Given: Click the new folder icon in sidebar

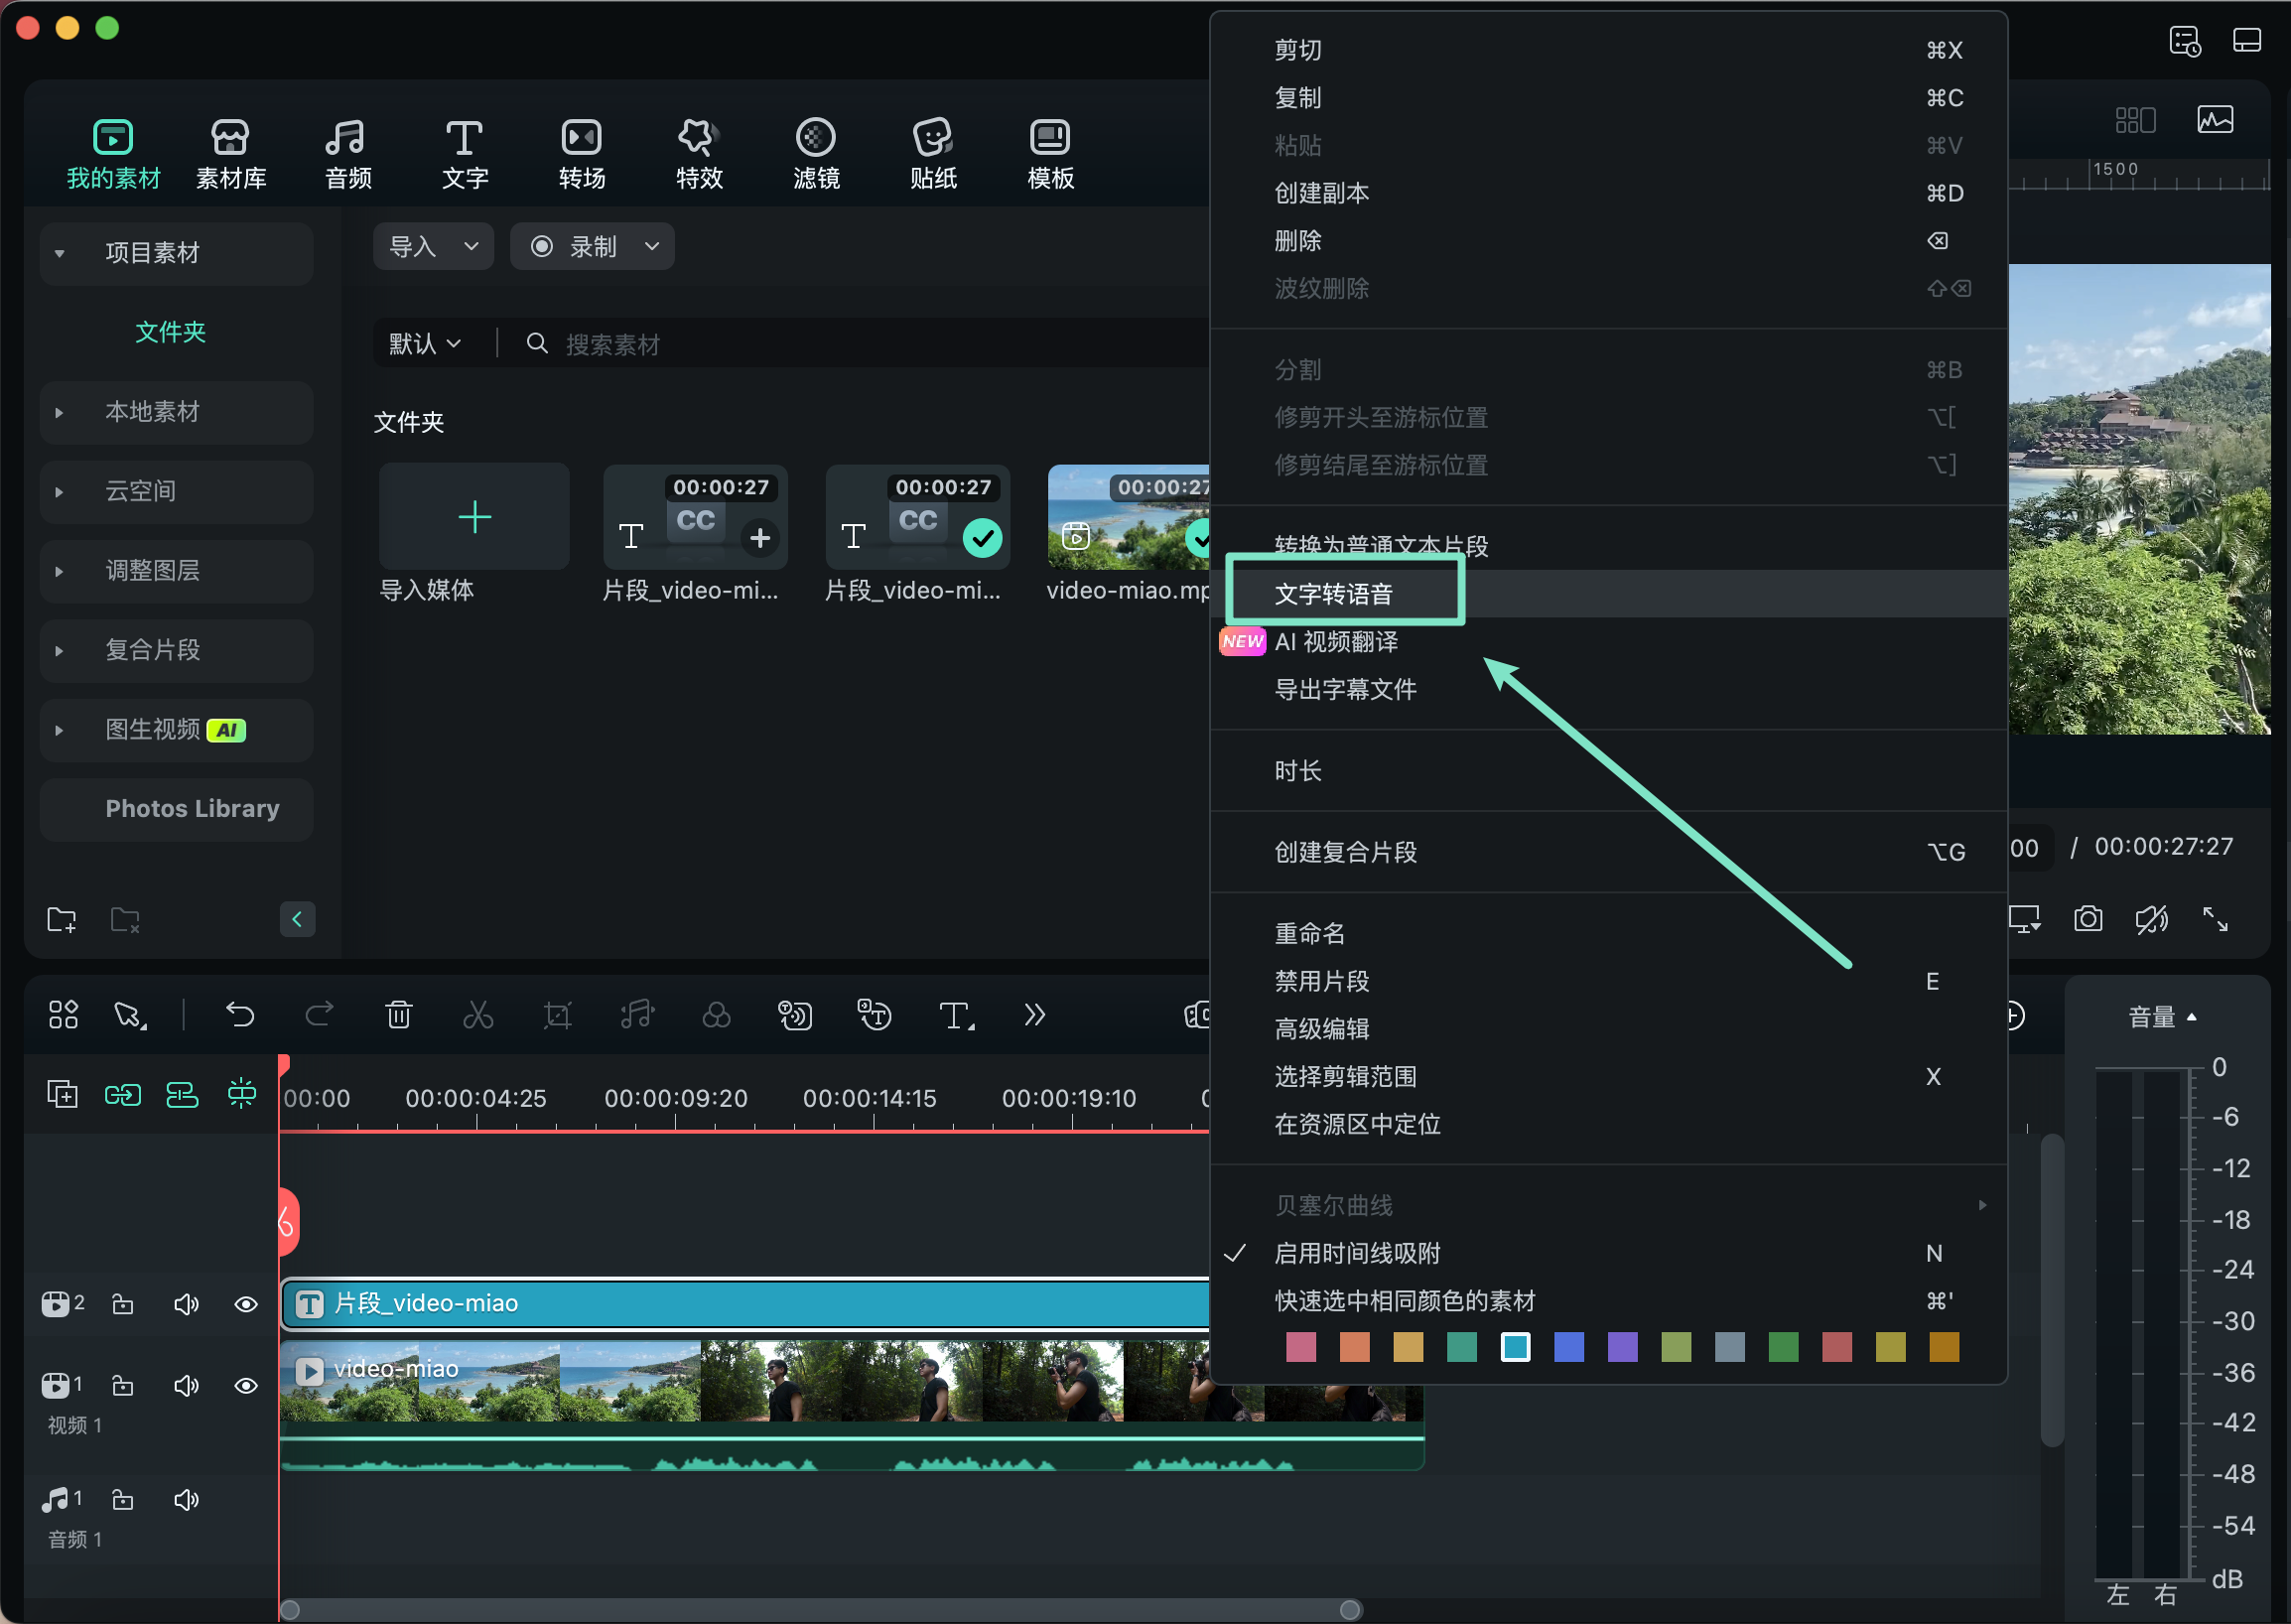Looking at the screenshot, I should pos(62,919).
